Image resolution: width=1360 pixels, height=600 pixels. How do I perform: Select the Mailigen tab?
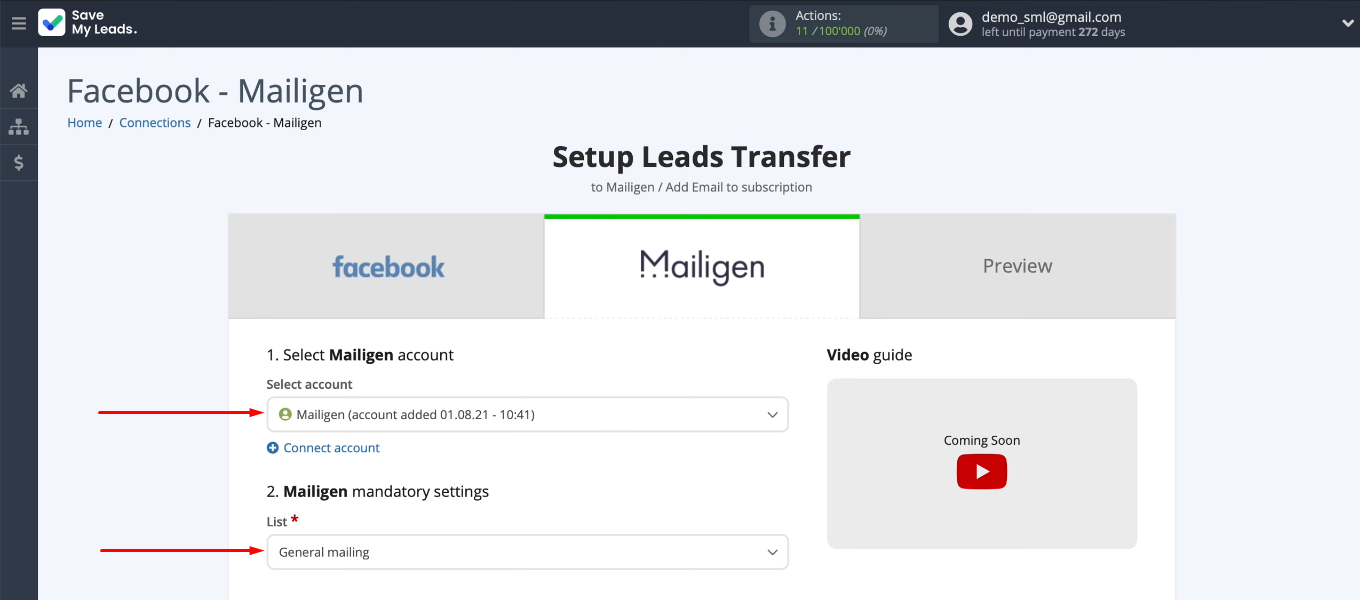pyautogui.click(x=701, y=267)
